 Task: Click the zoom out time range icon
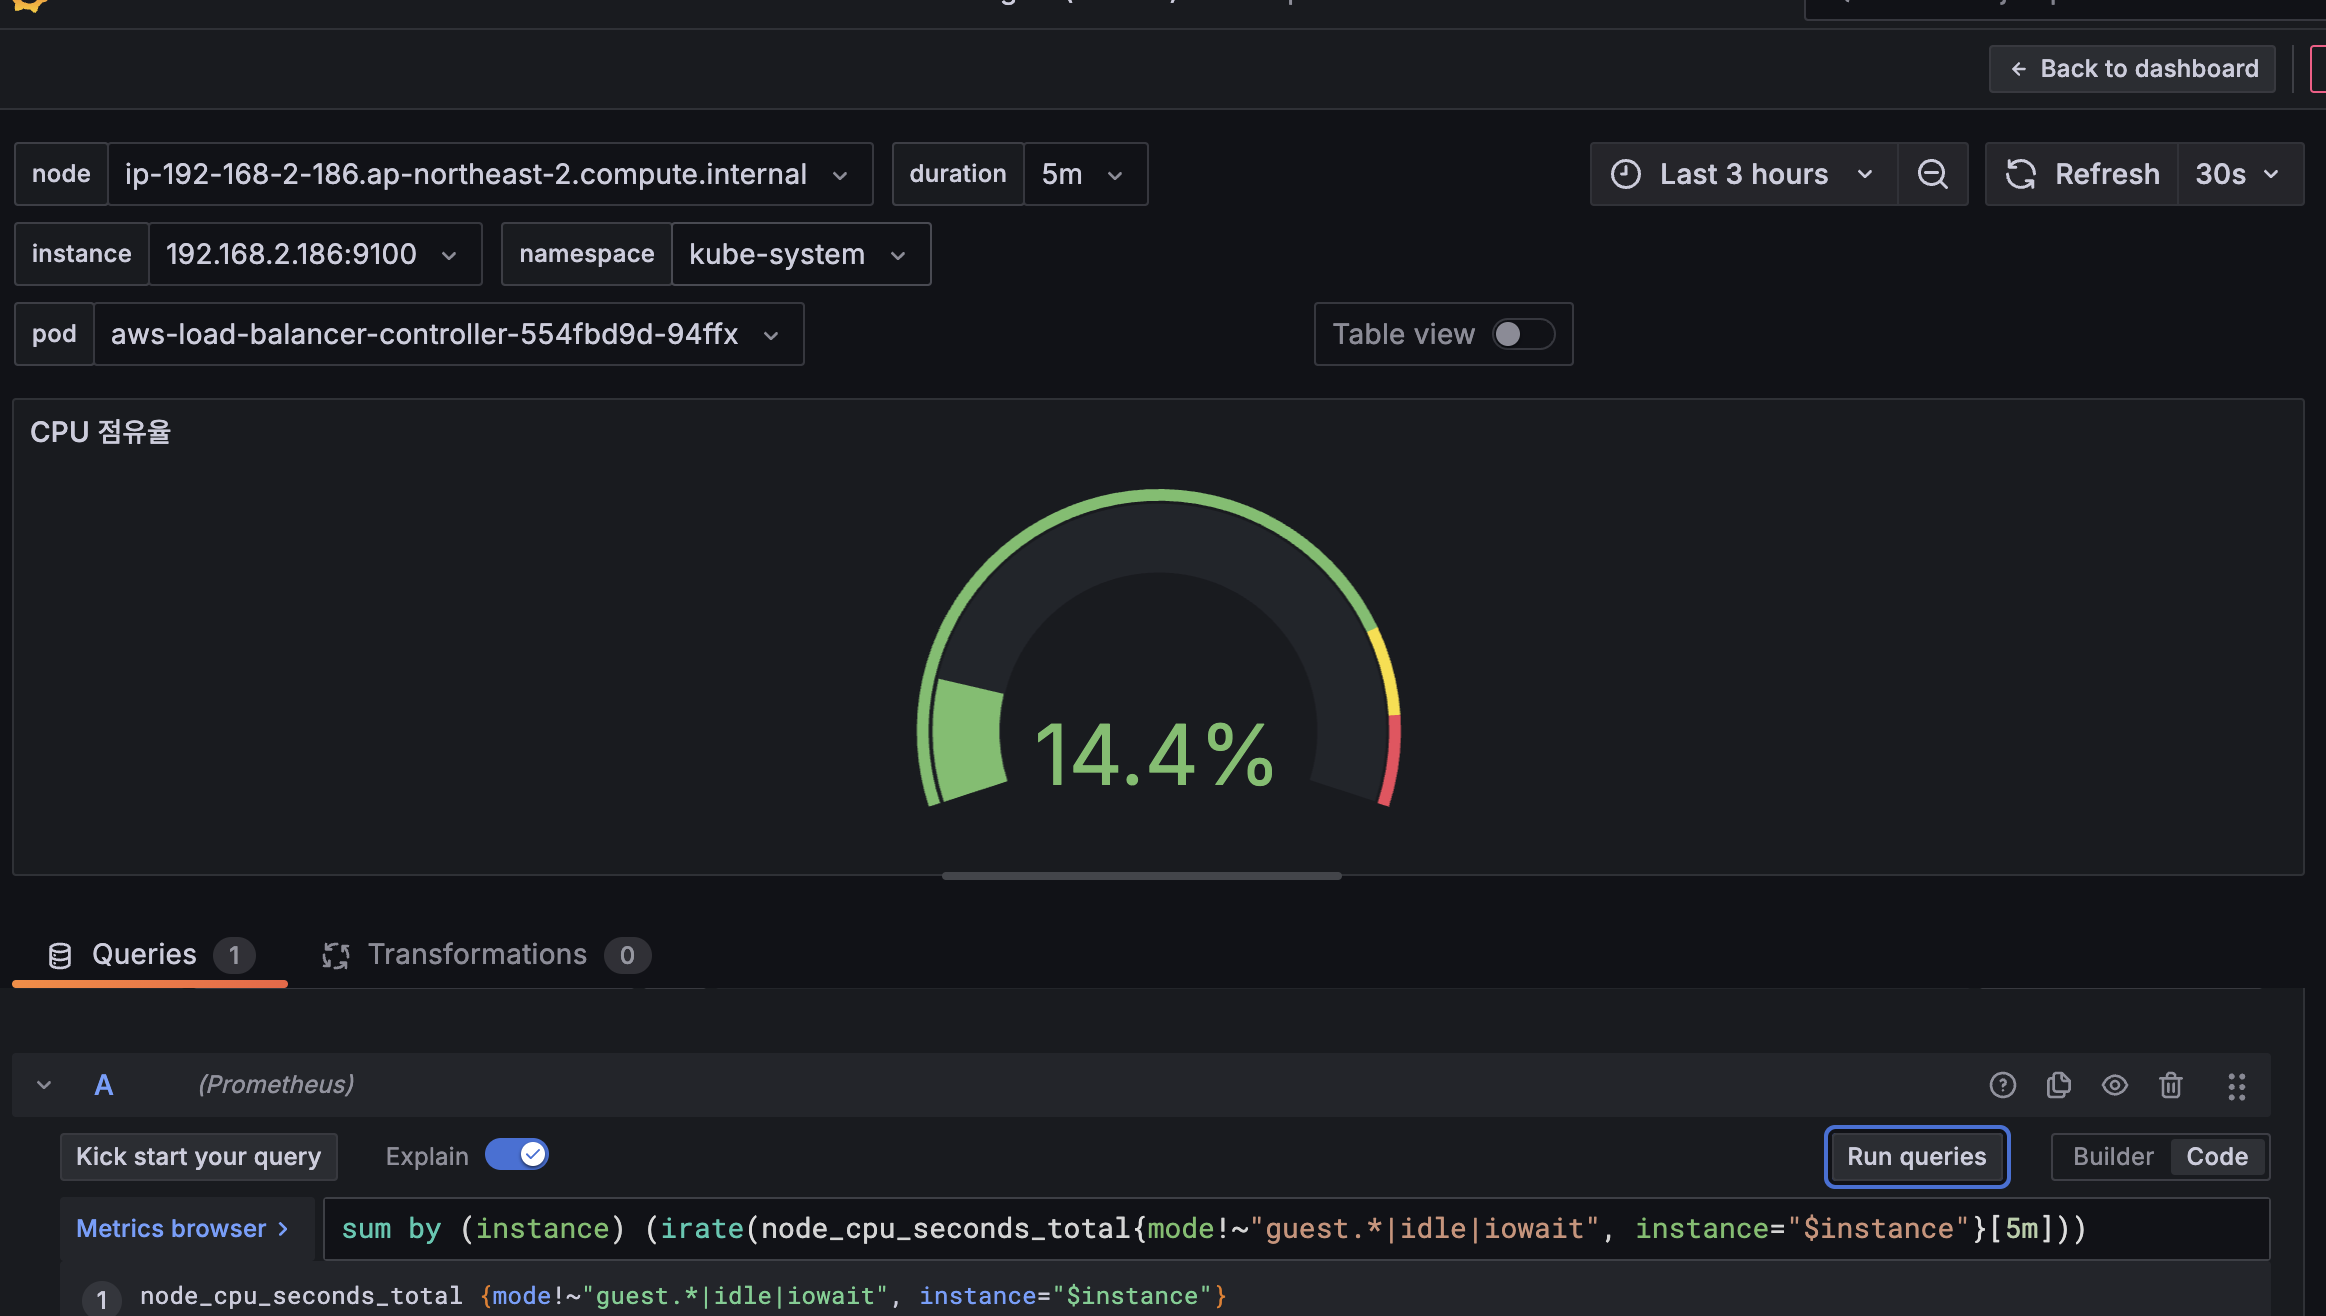point(1932,174)
